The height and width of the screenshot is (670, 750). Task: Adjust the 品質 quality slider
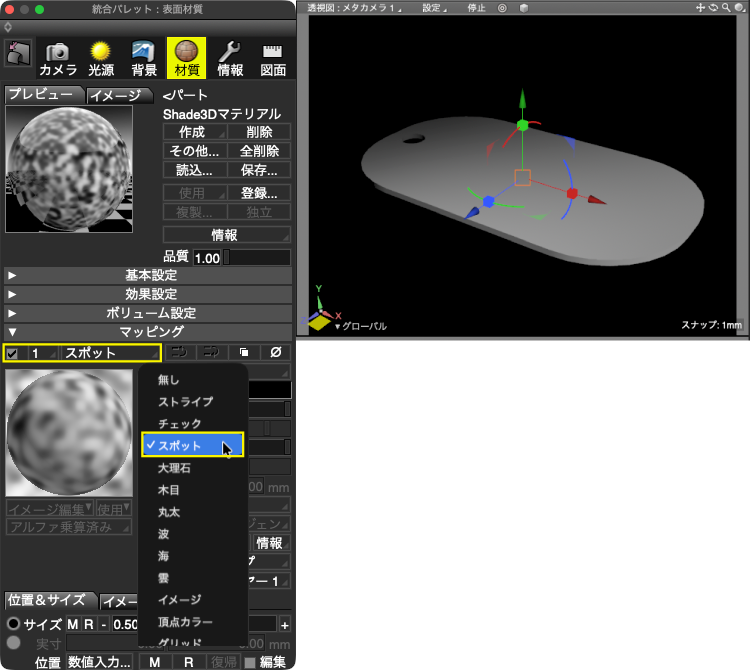click(x=257, y=257)
